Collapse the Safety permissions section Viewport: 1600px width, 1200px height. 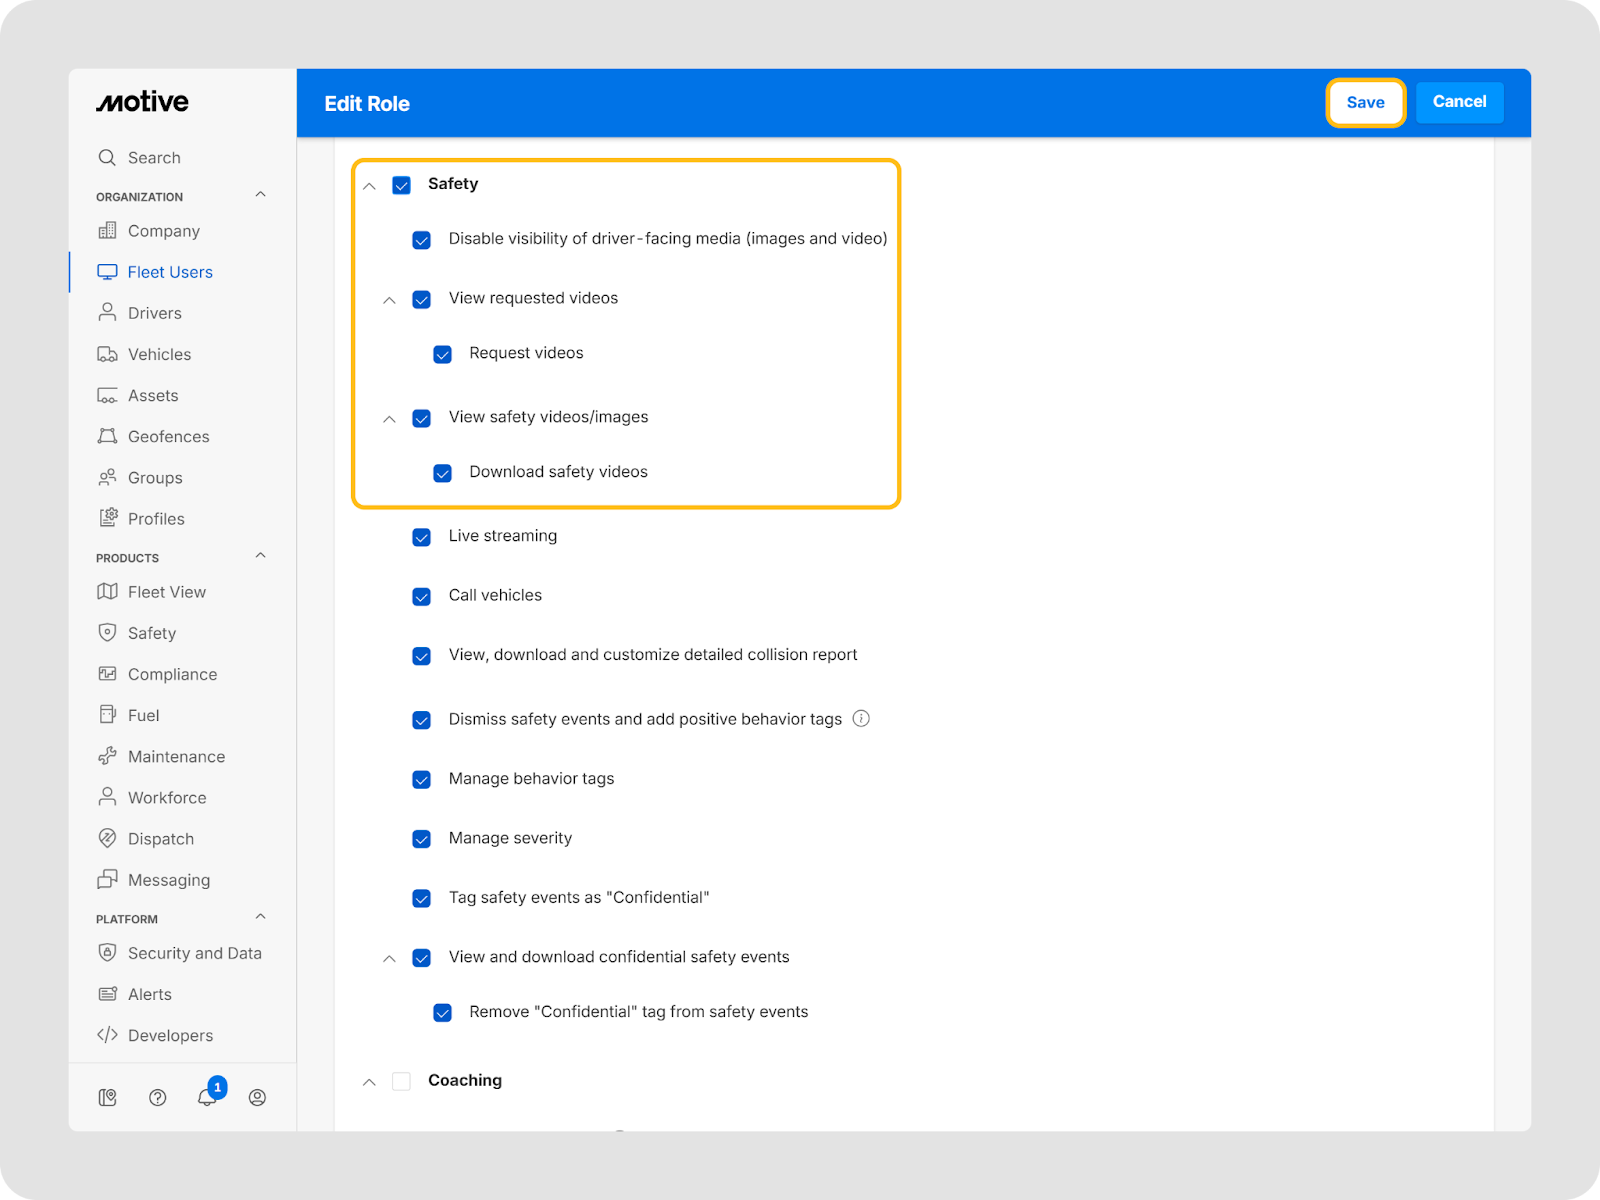point(369,186)
